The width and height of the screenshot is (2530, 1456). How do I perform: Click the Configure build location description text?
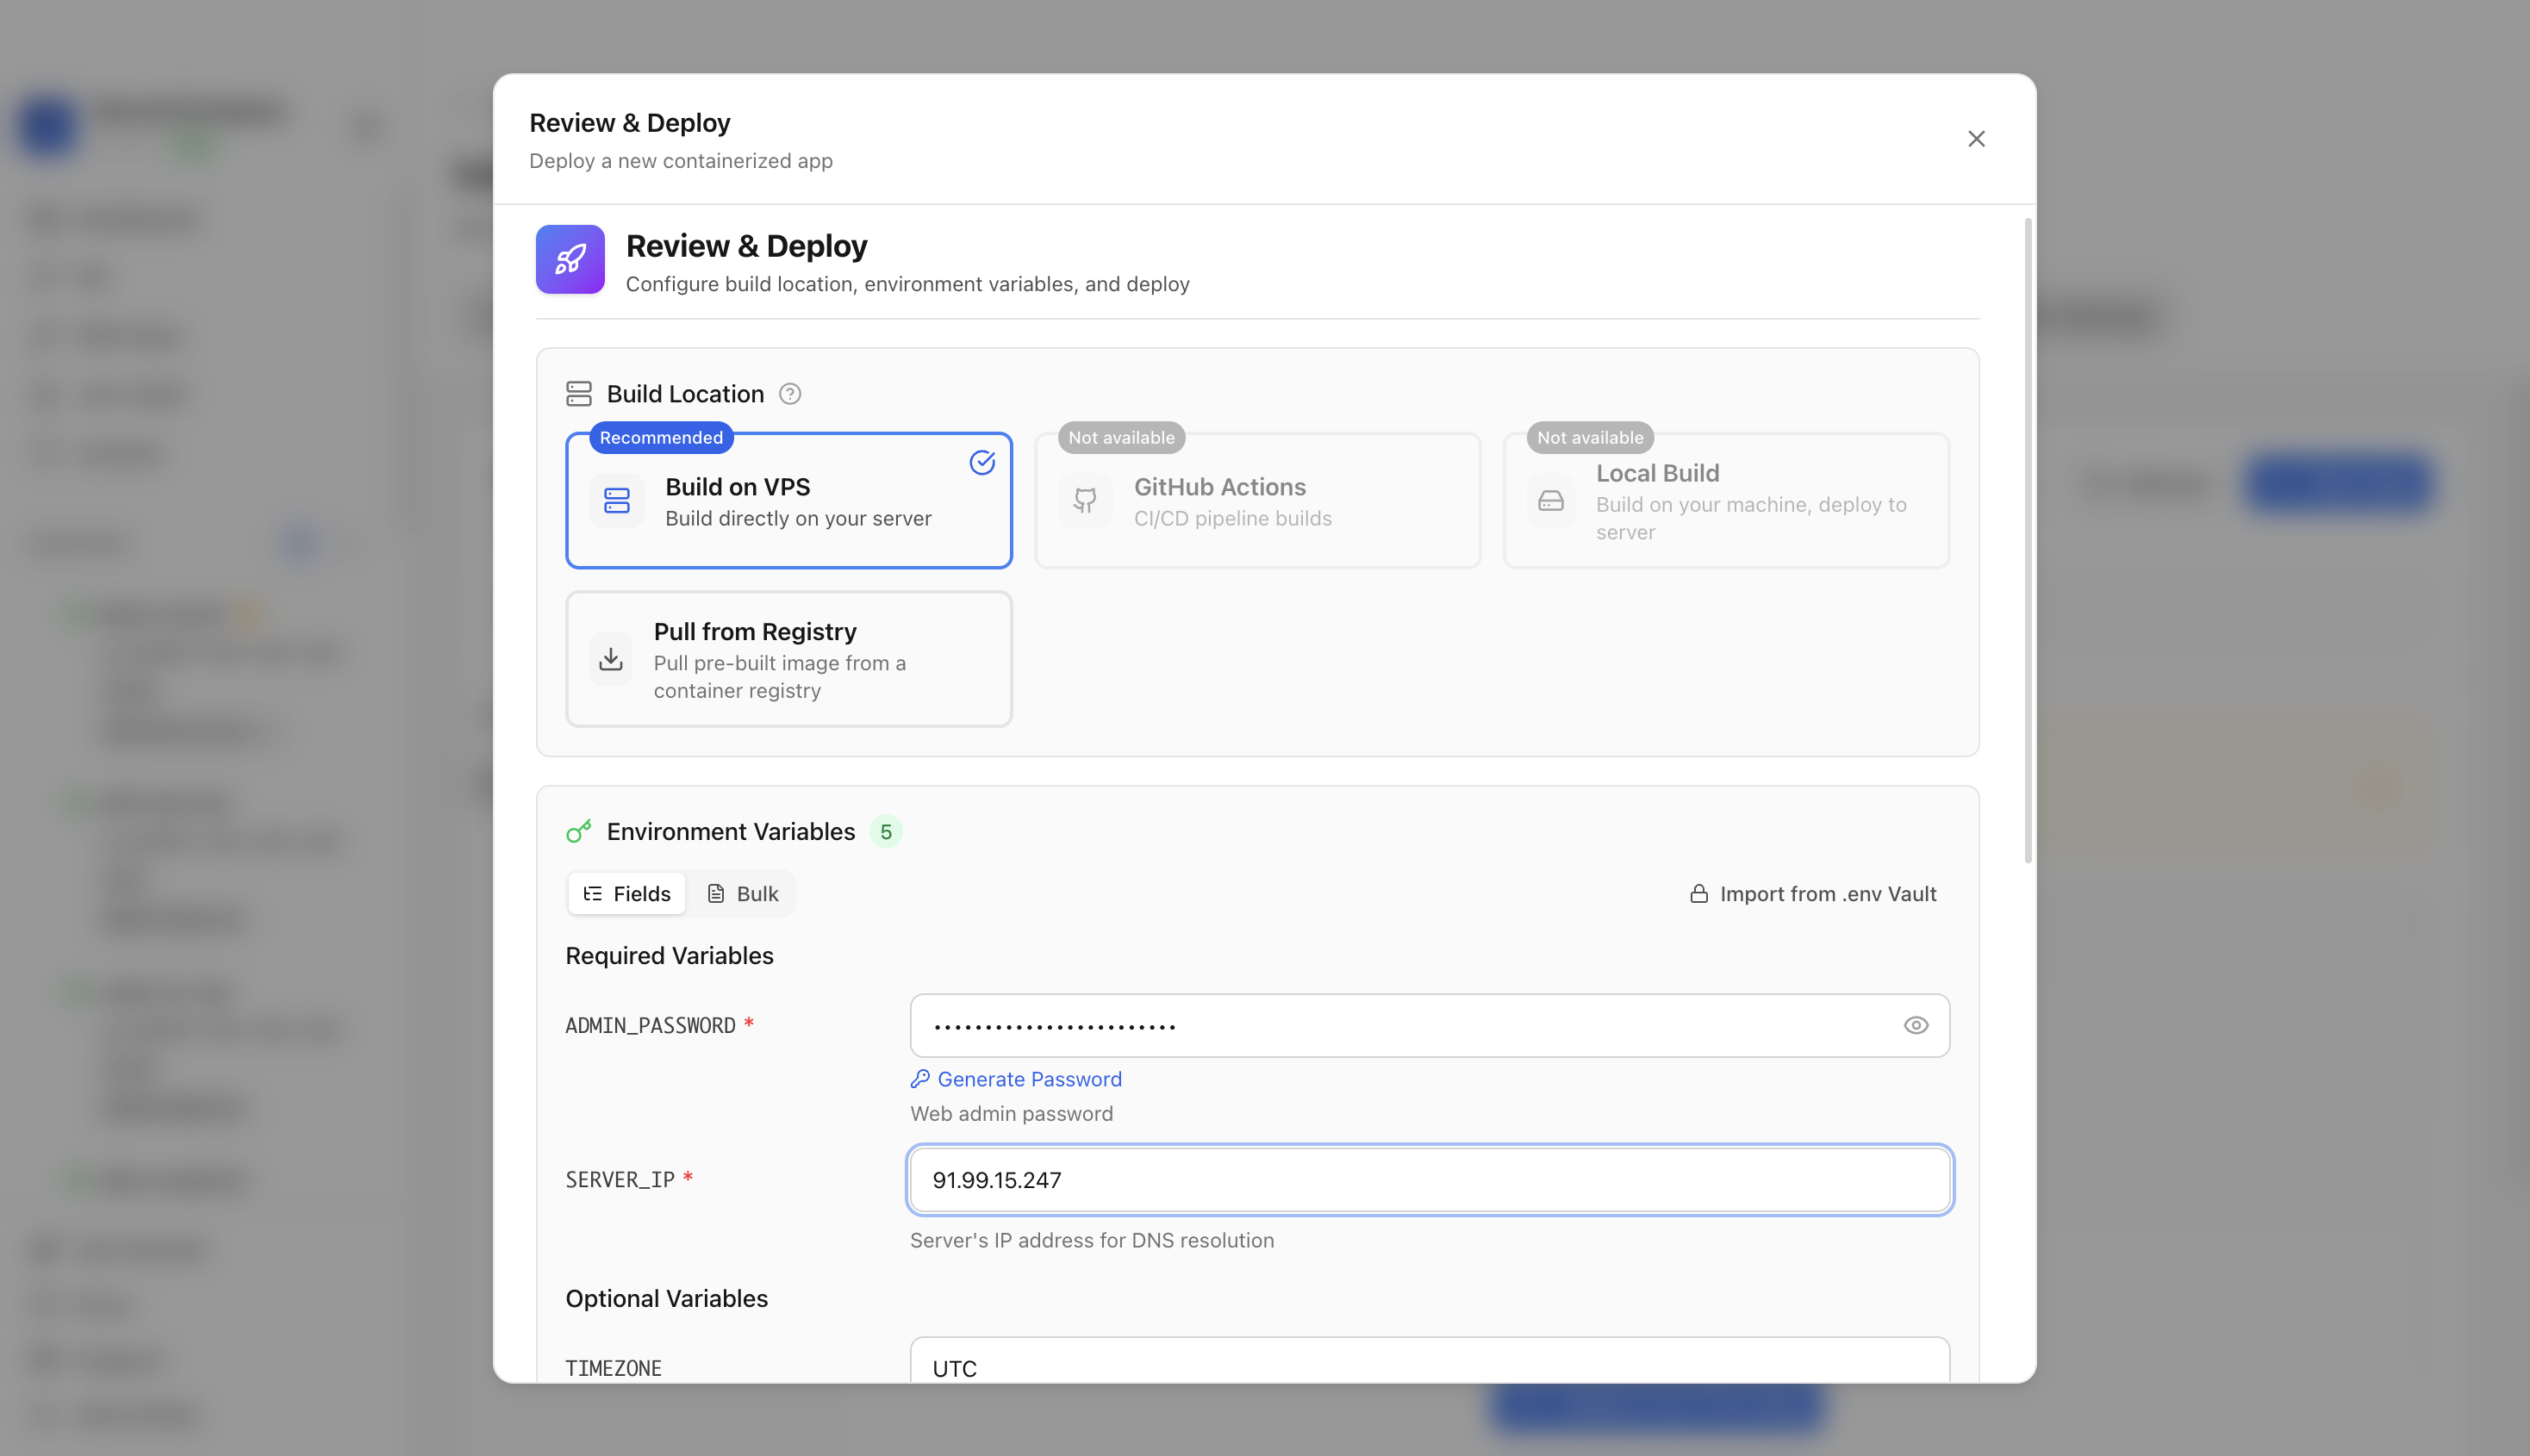[908, 284]
